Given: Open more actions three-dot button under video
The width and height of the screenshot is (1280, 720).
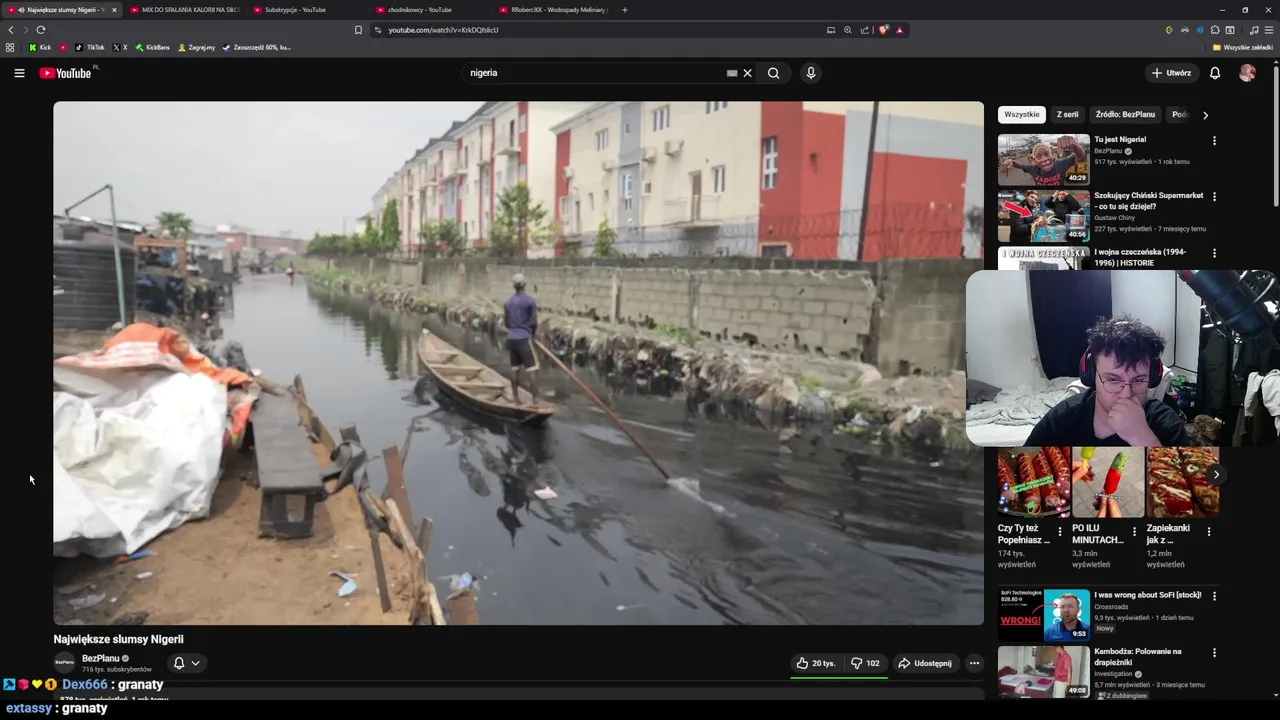Looking at the screenshot, I should coord(974,663).
